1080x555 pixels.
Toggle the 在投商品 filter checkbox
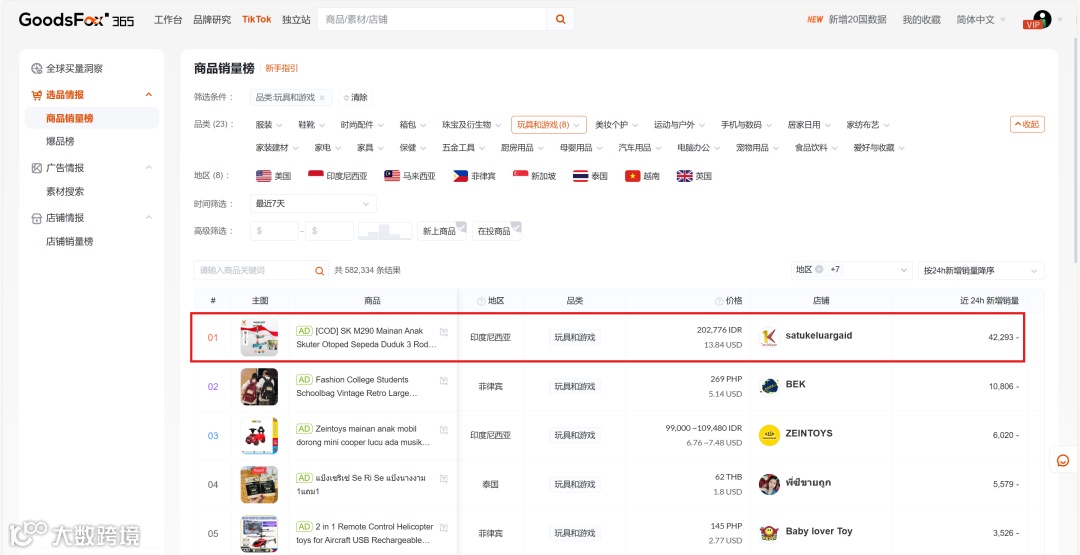tap(497, 231)
